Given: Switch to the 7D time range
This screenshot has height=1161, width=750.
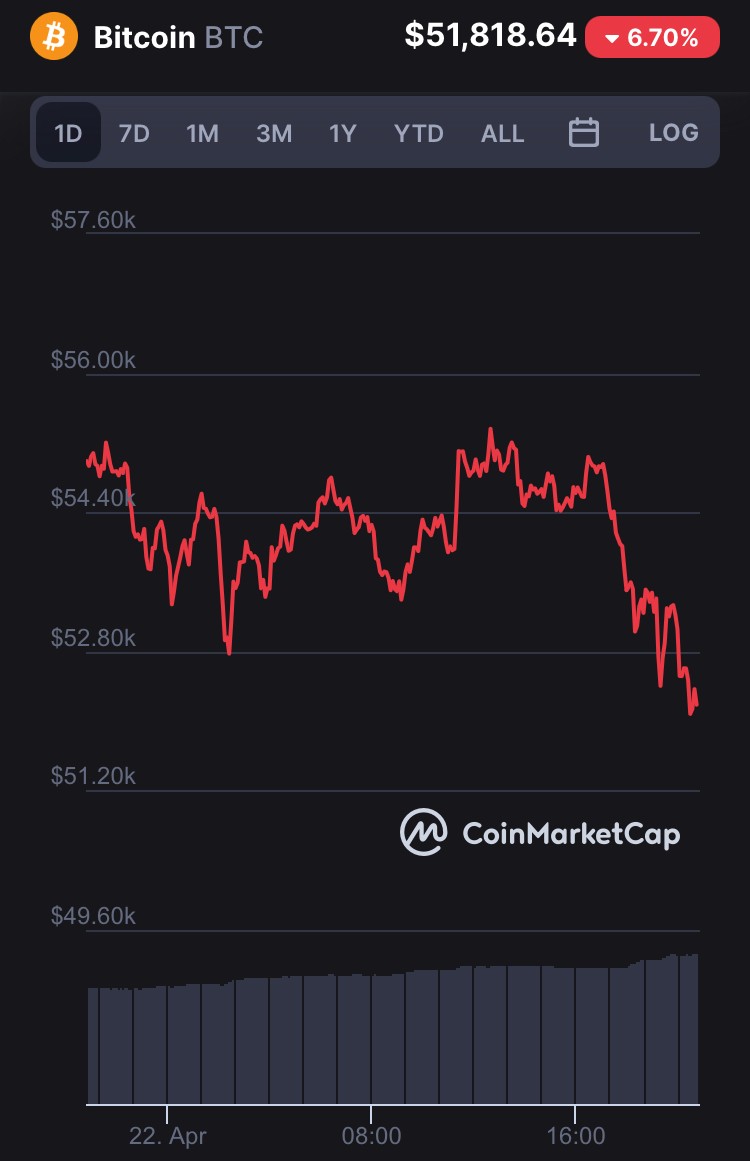Looking at the screenshot, I should (x=134, y=133).
